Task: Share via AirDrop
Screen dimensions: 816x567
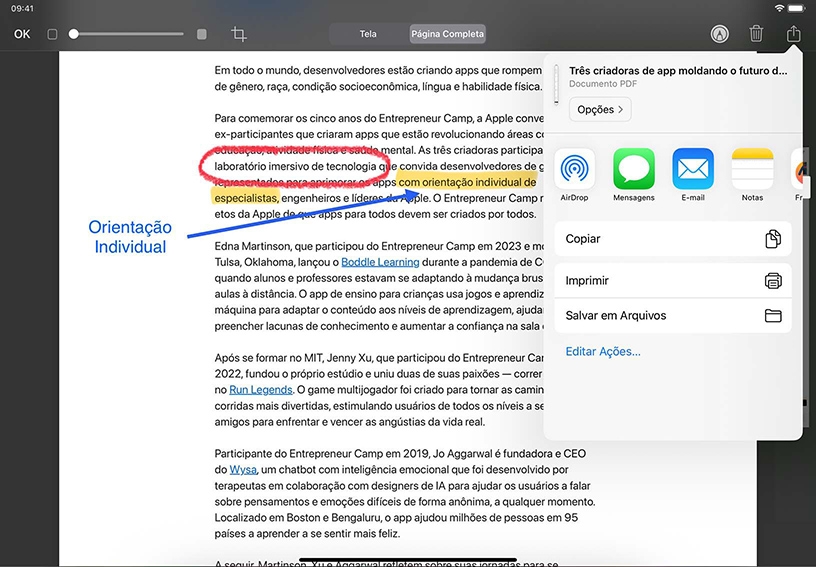Action: pos(575,175)
